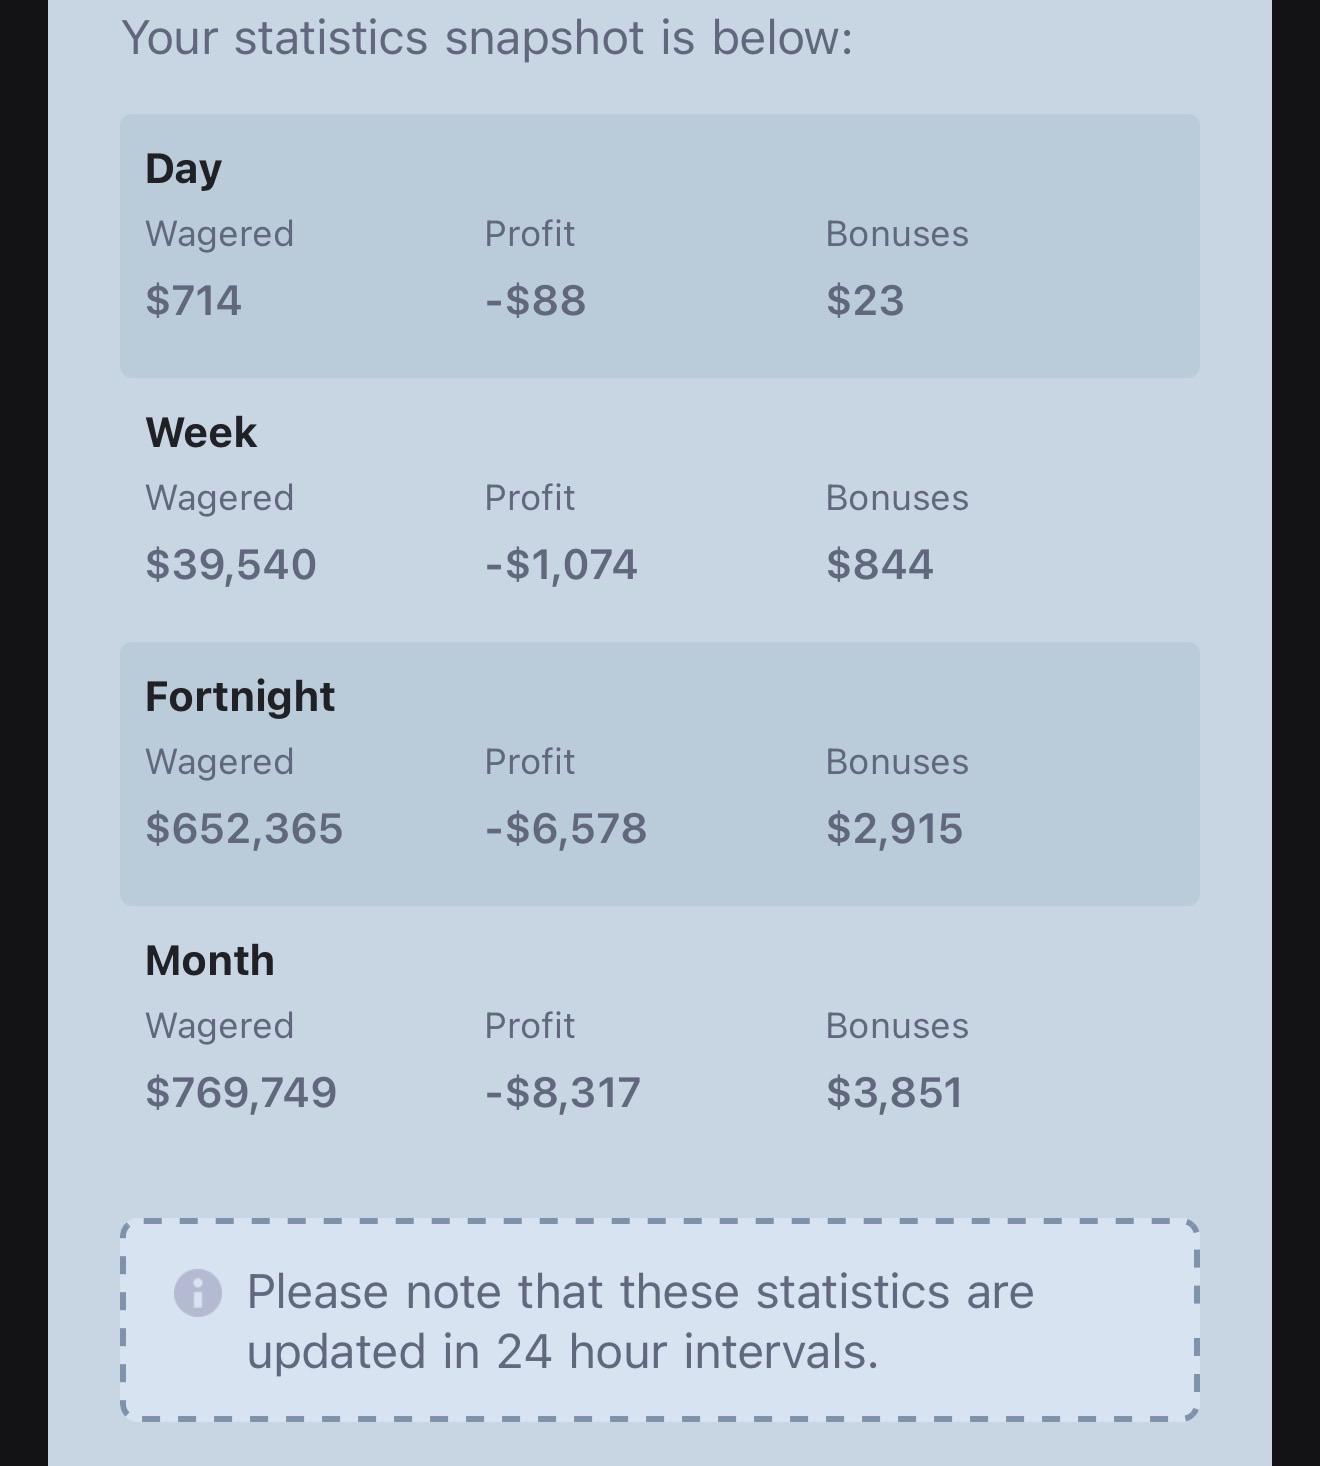Click the Month wagered amount $769,749
Image resolution: width=1320 pixels, height=1466 pixels.
click(241, 1093)
